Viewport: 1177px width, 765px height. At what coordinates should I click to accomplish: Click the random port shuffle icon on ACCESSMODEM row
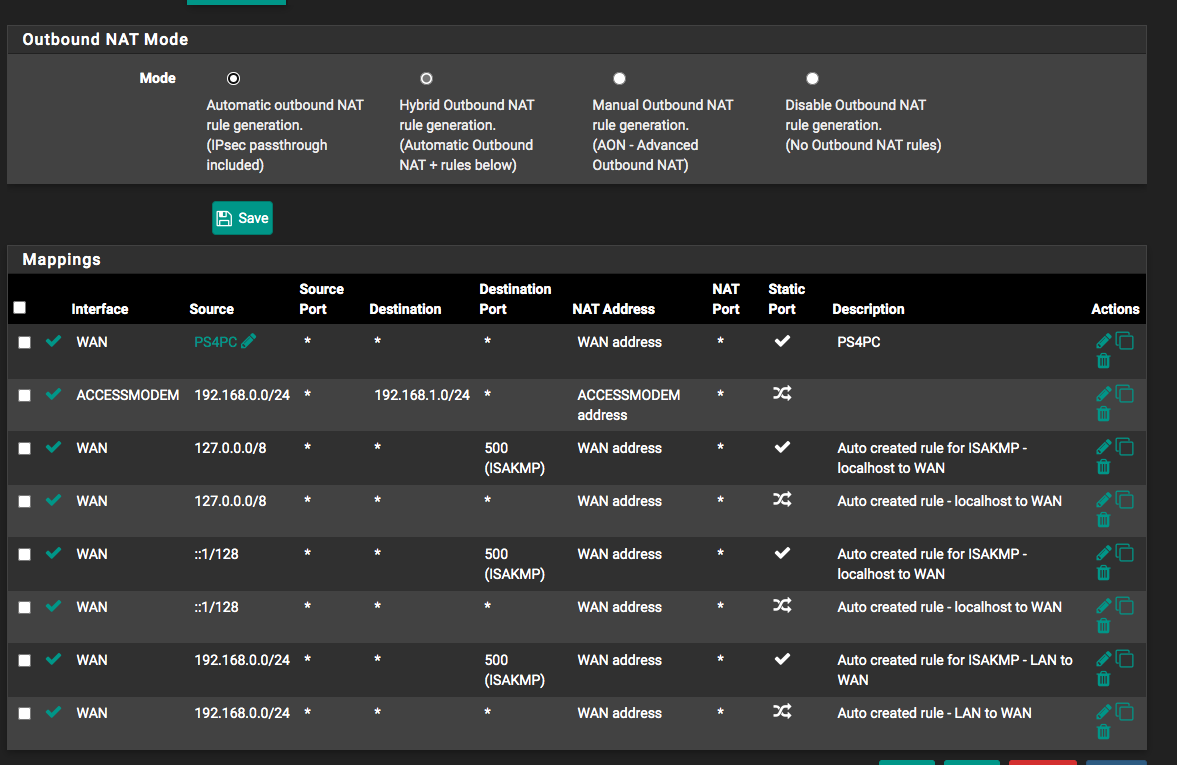782,393
